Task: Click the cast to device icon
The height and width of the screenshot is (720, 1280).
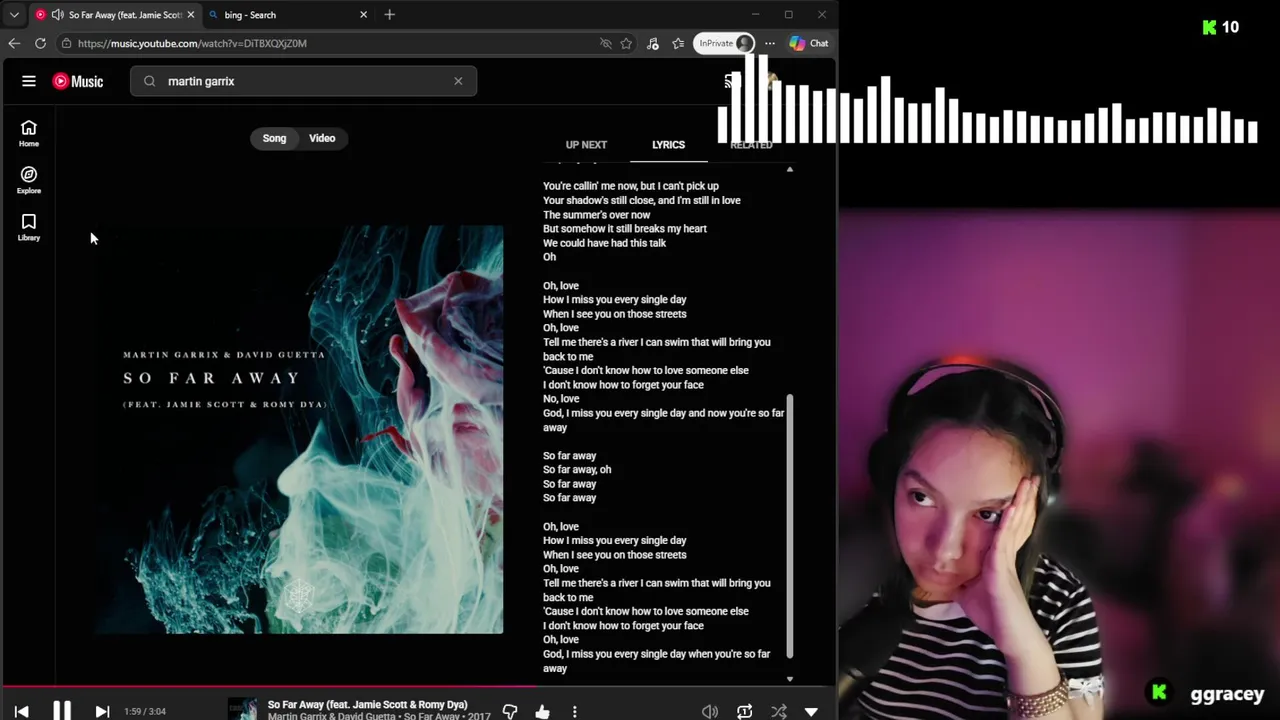Action: (x=731, y=82)
